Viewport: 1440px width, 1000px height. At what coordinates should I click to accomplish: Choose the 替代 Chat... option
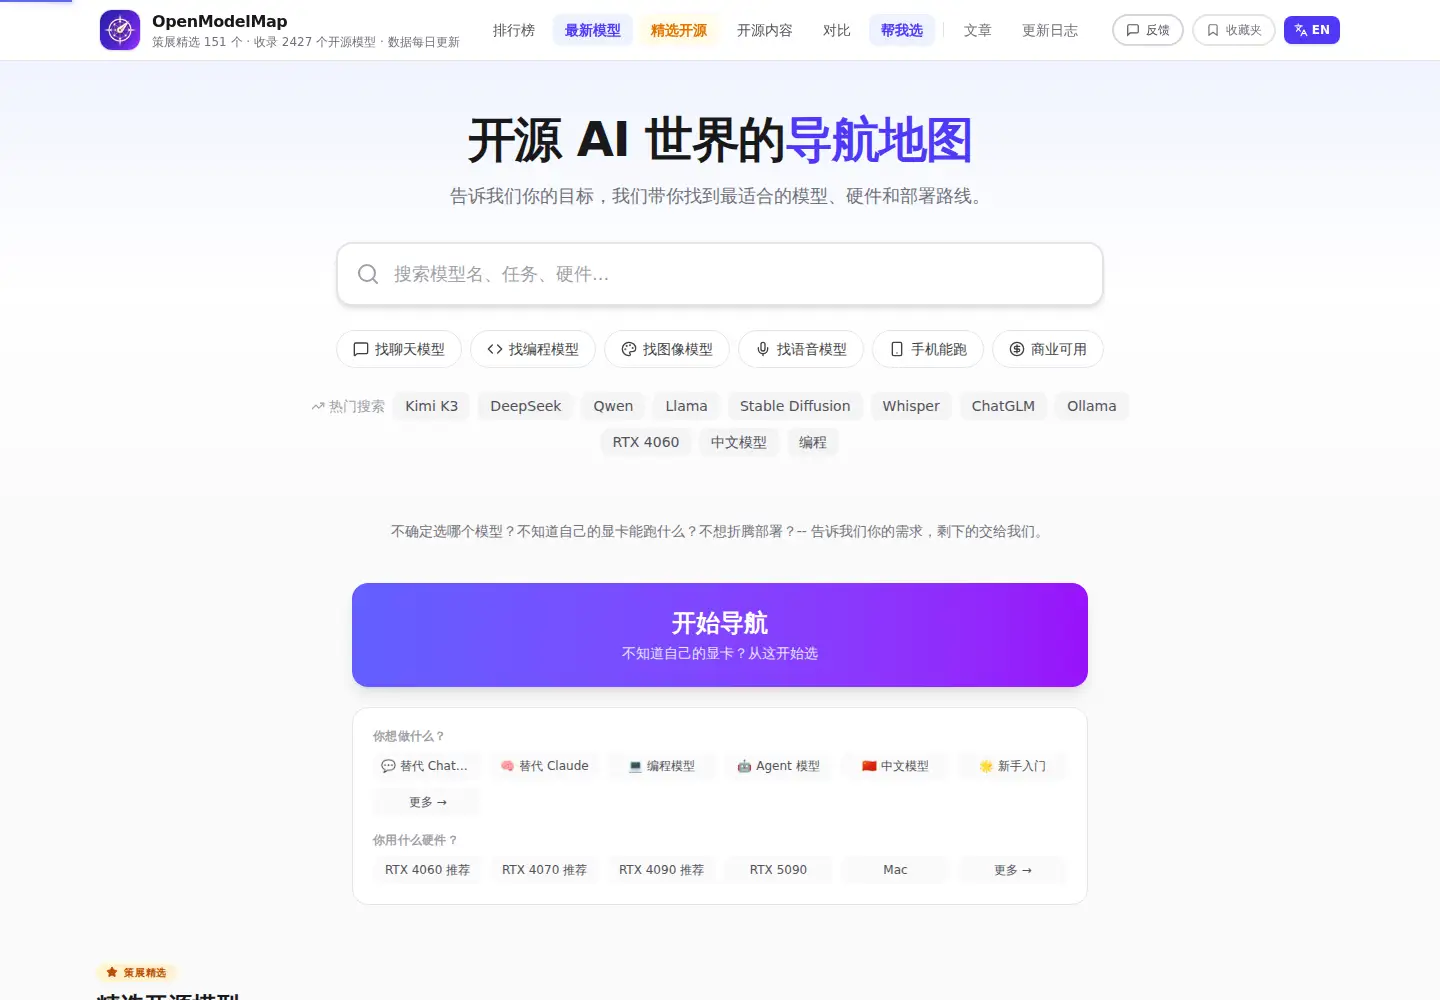point(427,766)
